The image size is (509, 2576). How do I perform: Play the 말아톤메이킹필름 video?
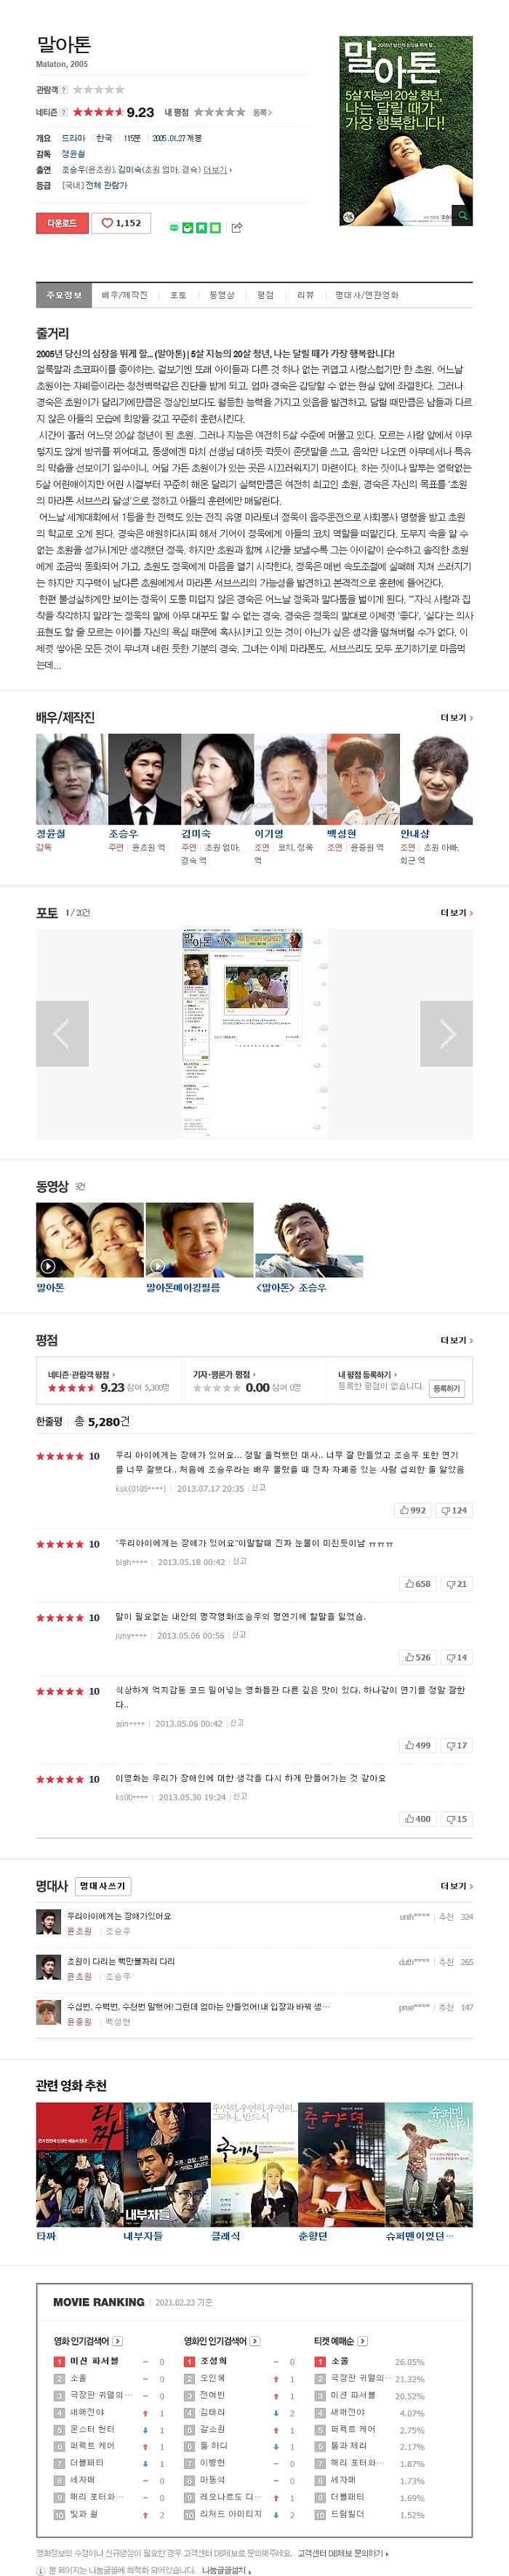click(x=199, y=1239)
